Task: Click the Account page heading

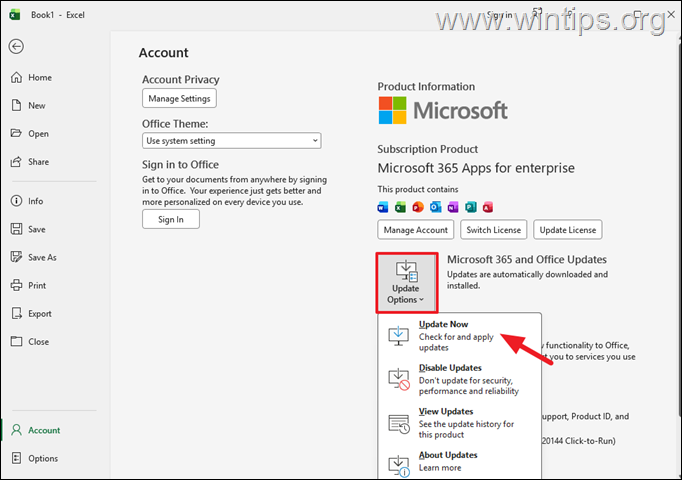Action: pos(164,53)
